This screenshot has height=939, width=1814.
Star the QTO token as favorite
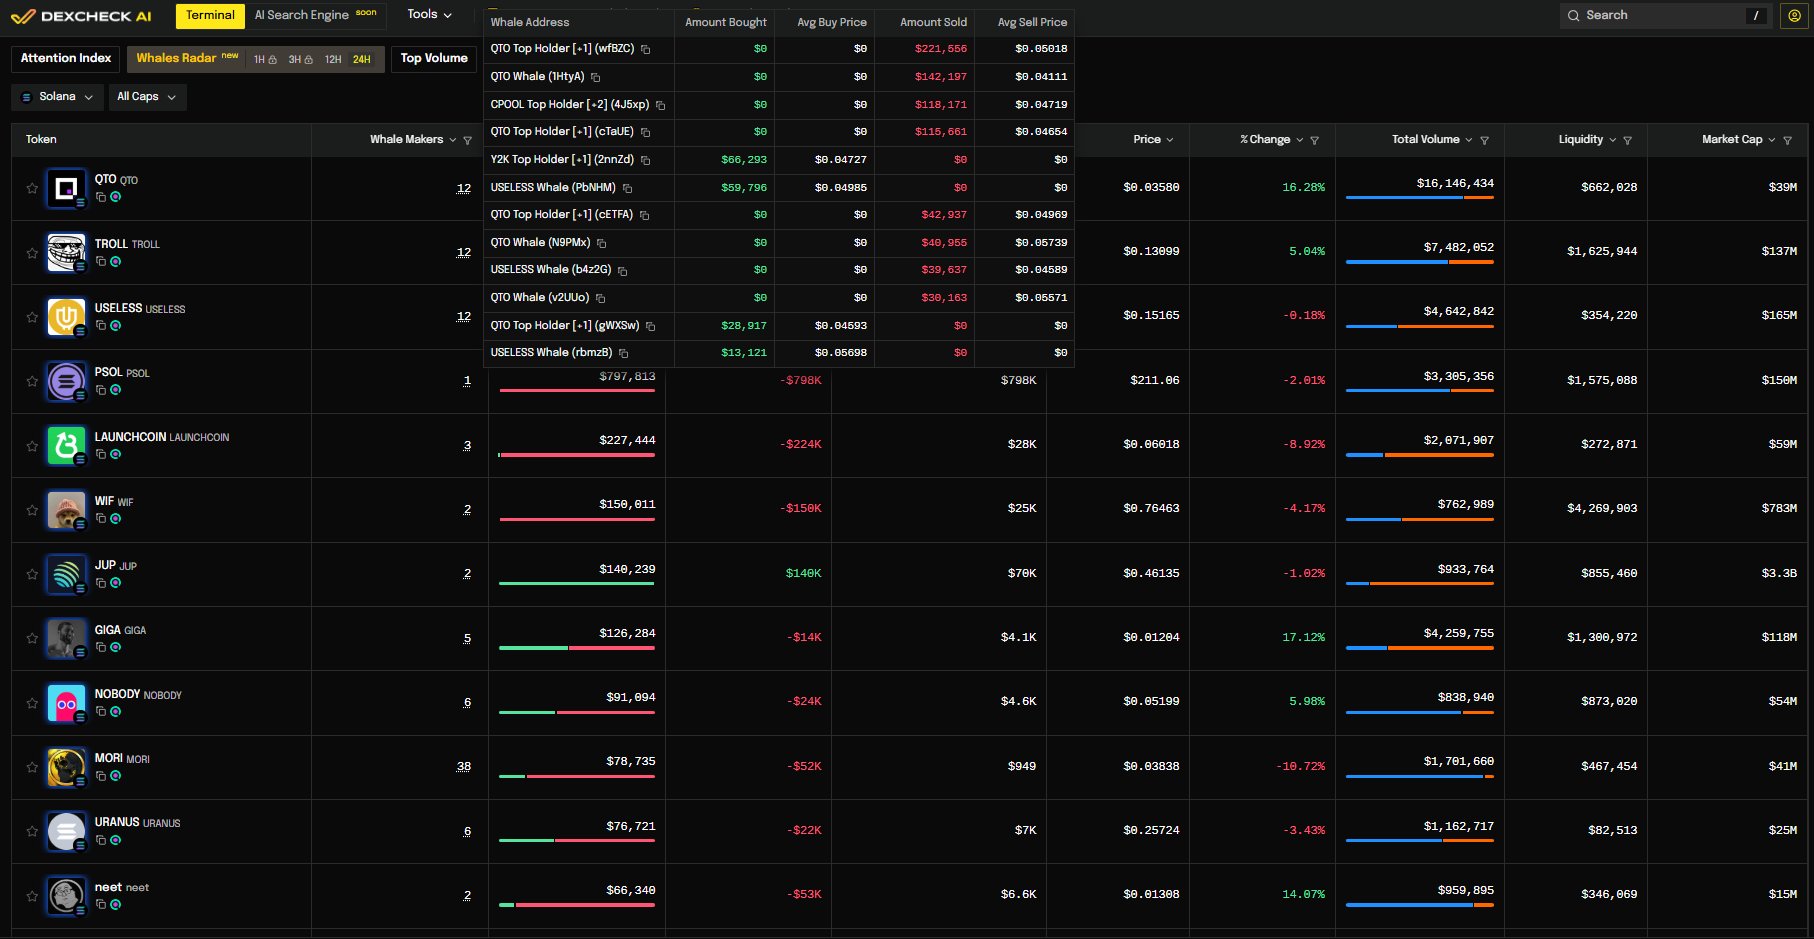tap(32, 188)
